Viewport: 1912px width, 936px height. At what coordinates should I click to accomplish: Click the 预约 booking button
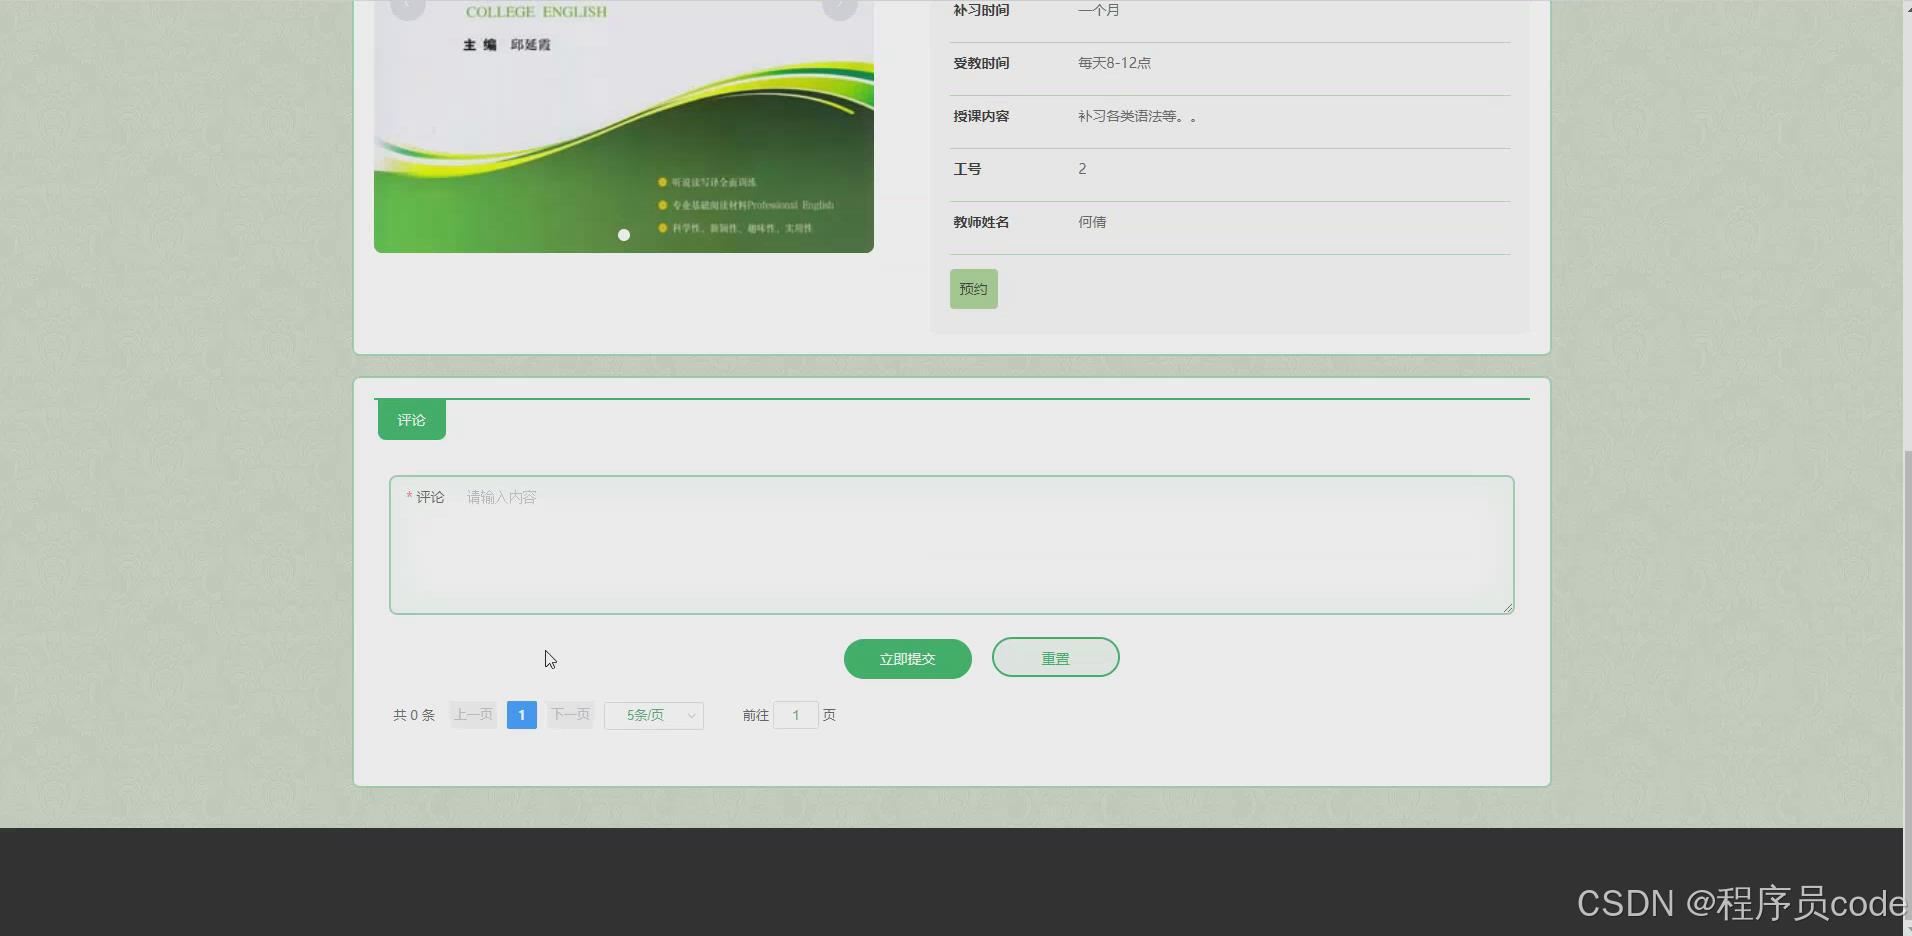(x=973, y=289)
